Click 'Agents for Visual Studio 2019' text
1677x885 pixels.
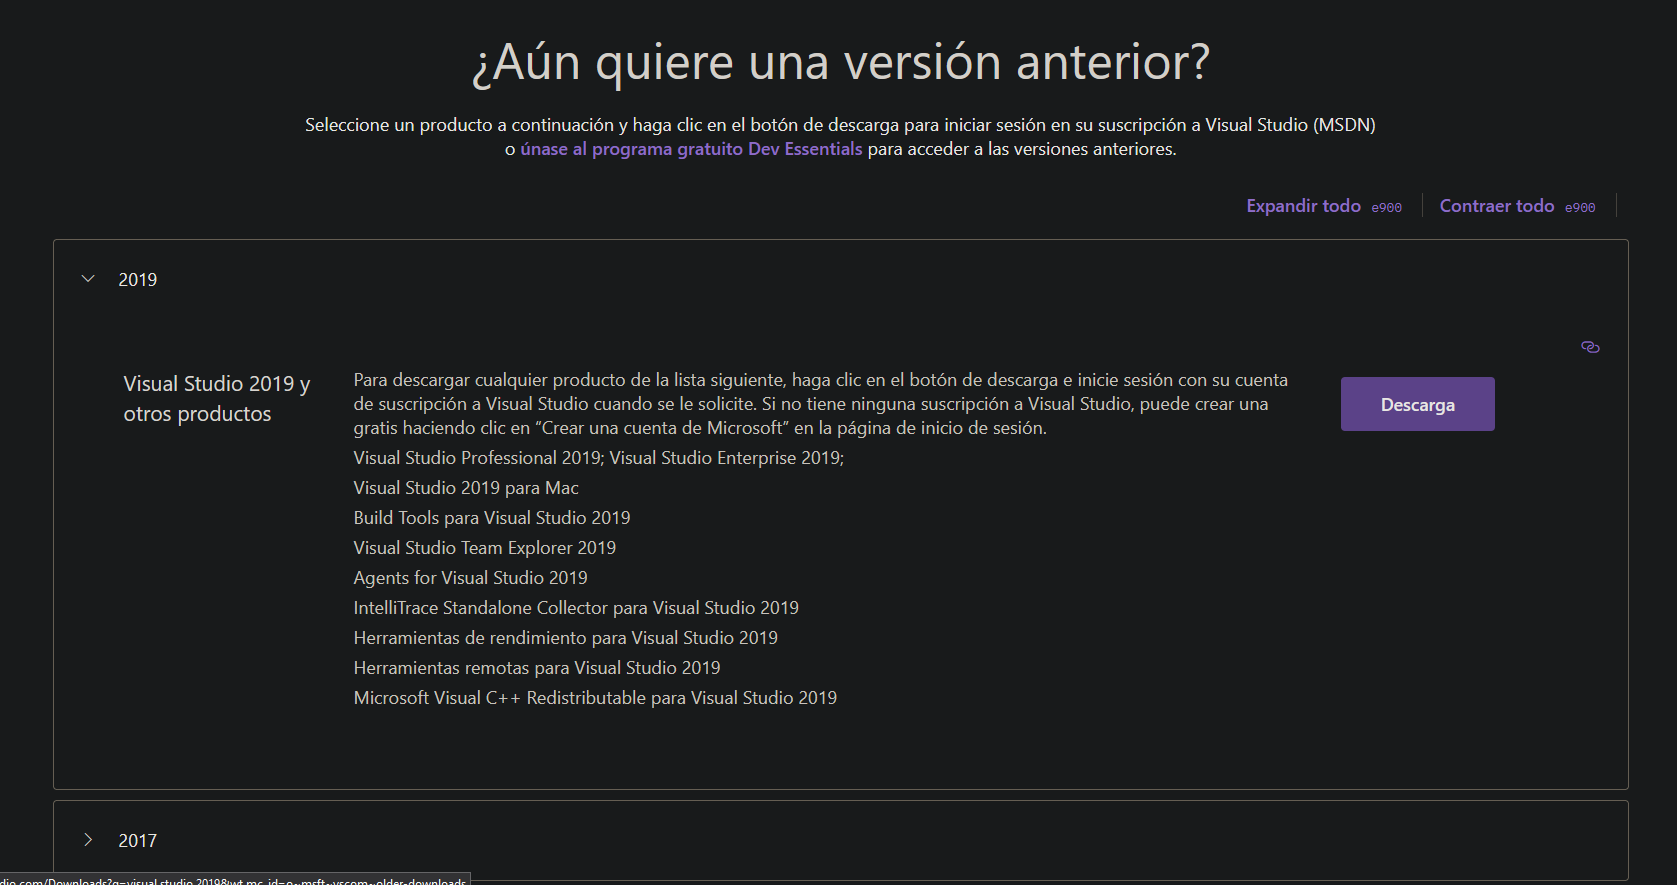[x=470, y=578]
